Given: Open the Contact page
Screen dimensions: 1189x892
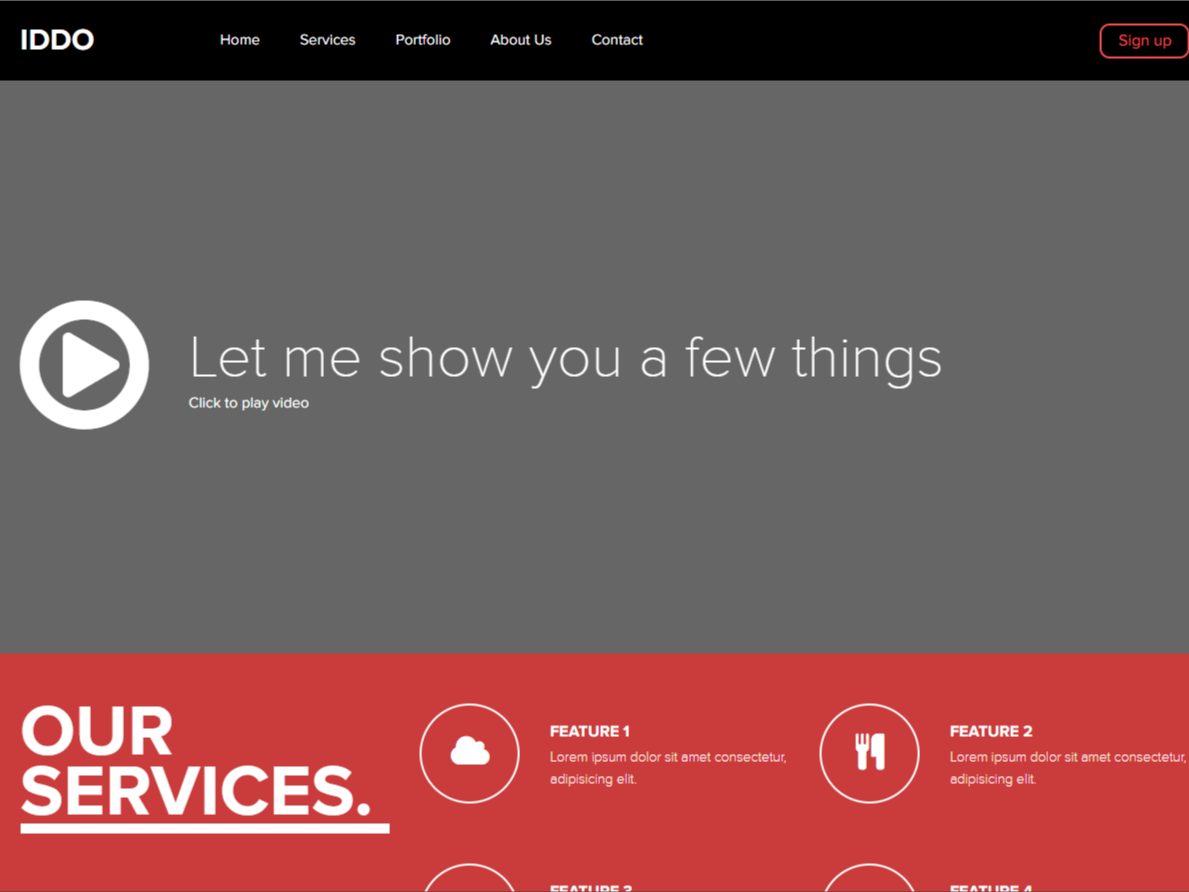Looking at the screenshot, I should [x=616, y=40].
